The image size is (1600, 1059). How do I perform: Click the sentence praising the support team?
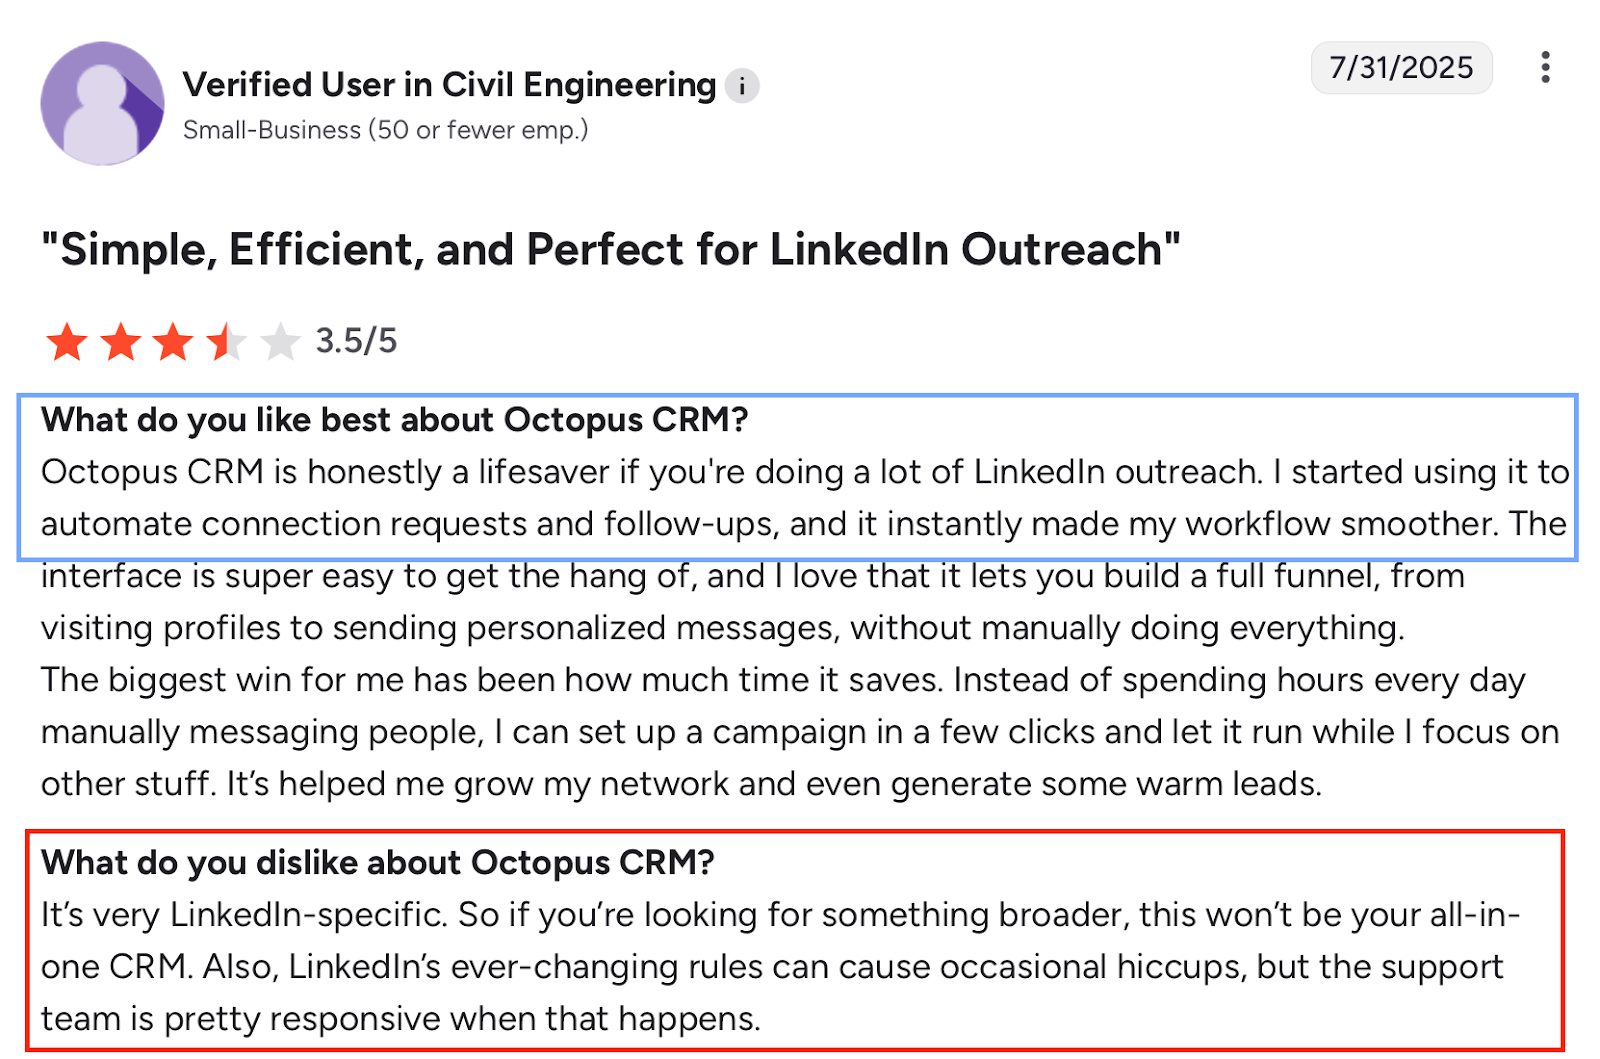400,1019
